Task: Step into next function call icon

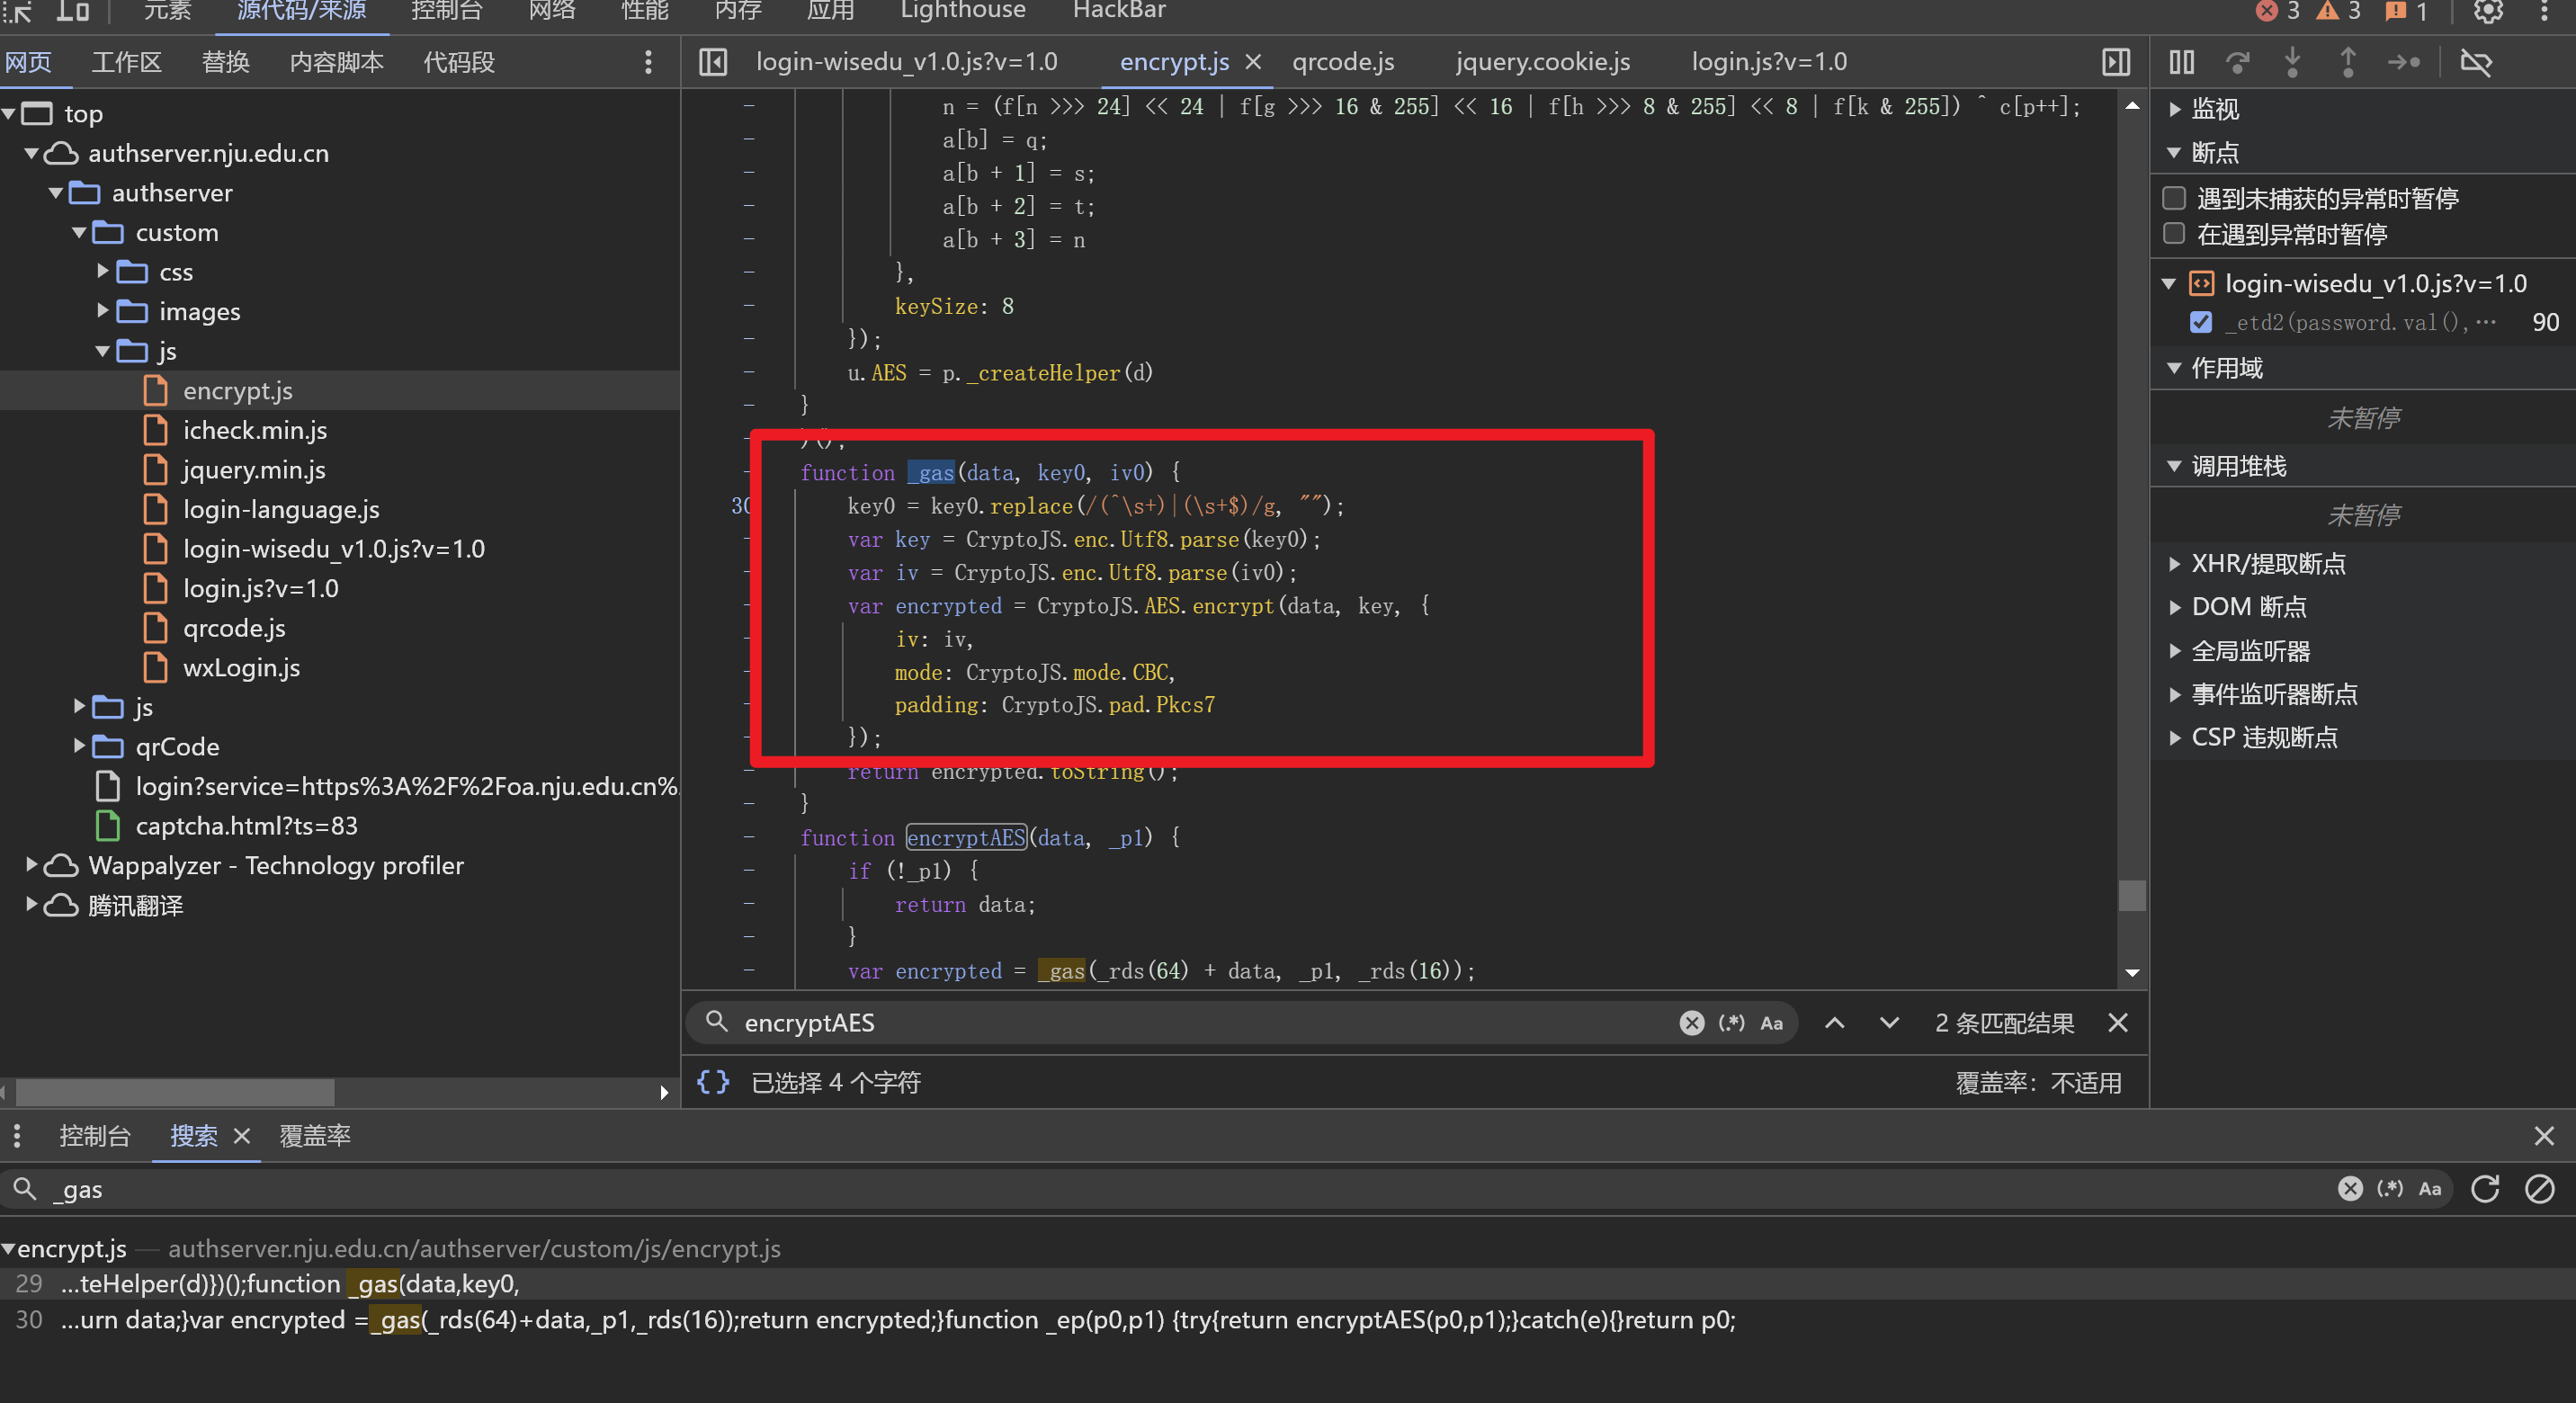Action: pyautogui.click(x=2293, y=62)
